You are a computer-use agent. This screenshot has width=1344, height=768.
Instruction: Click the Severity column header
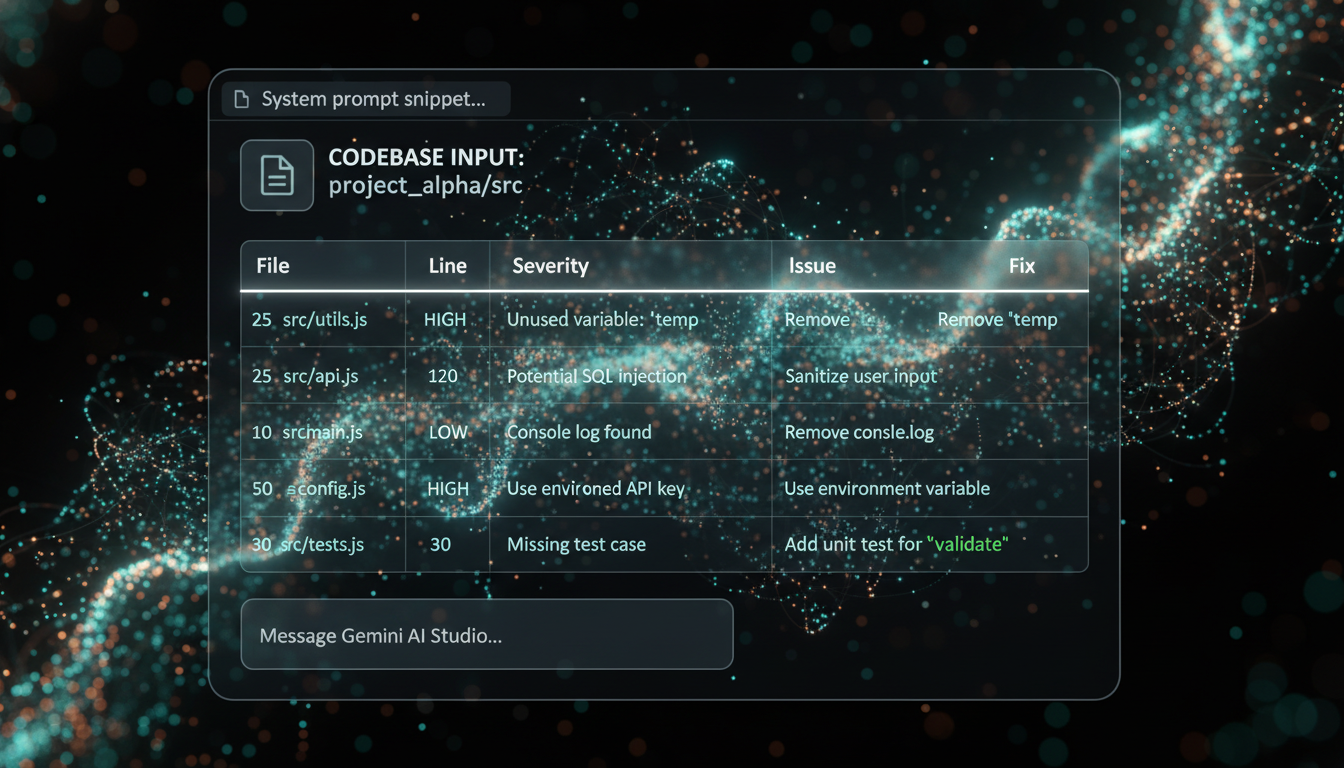point(550,265)
